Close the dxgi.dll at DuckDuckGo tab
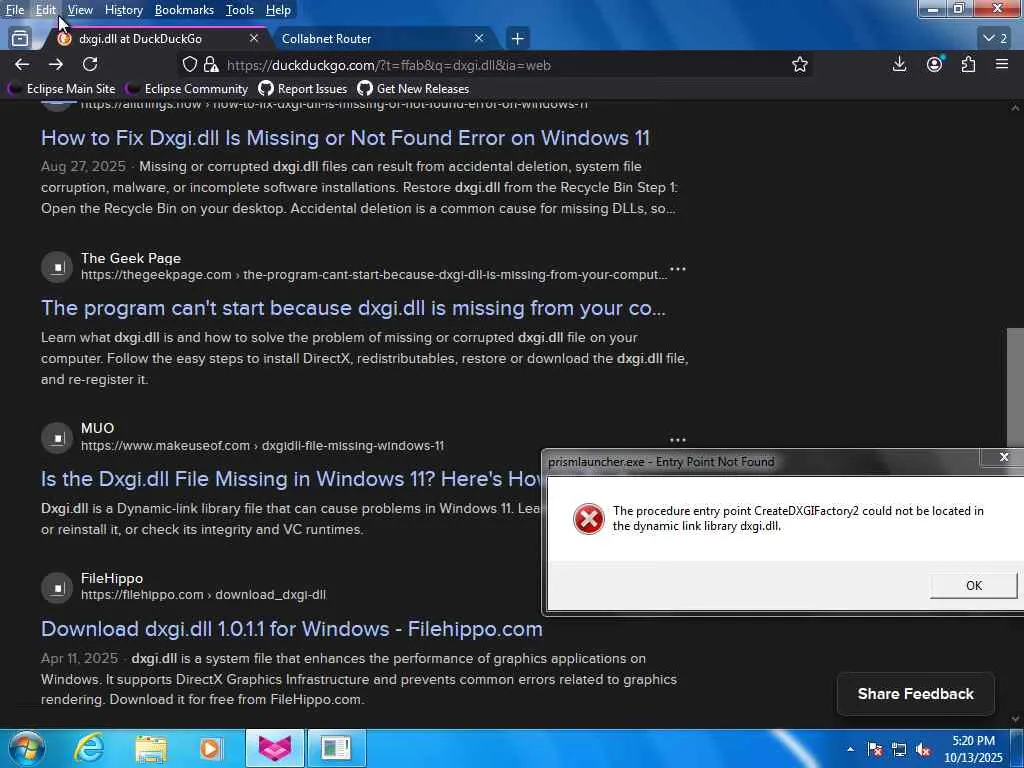 pos(254,39)
